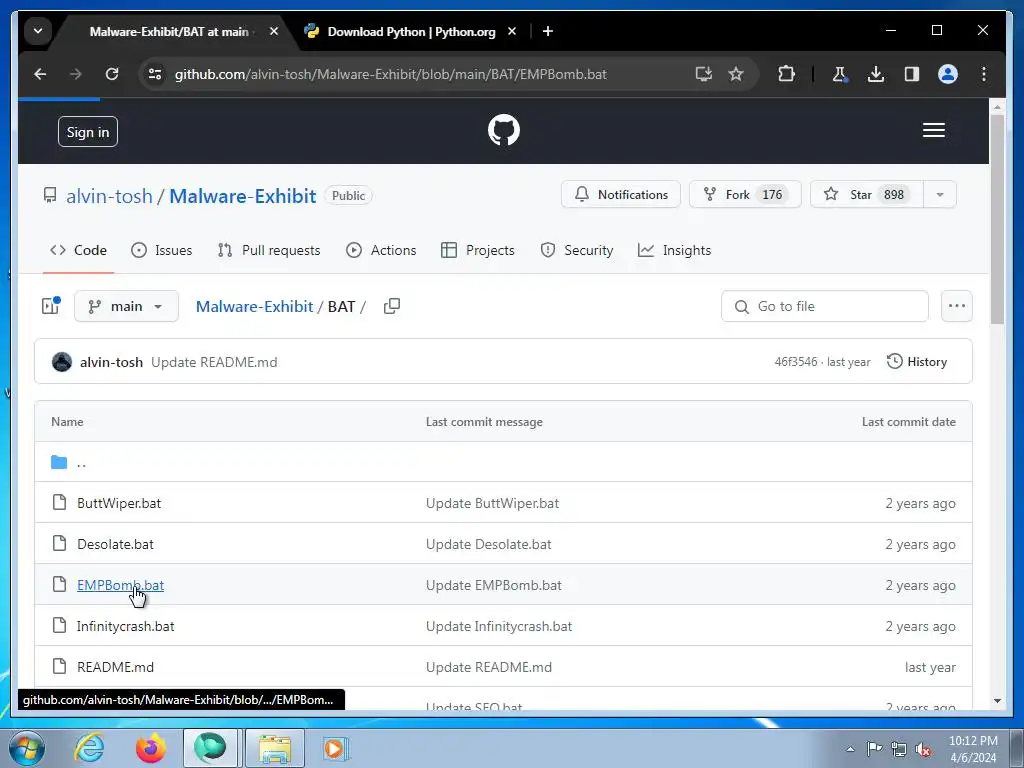
Task: Open the browser profile avatar
Action: 948,74
